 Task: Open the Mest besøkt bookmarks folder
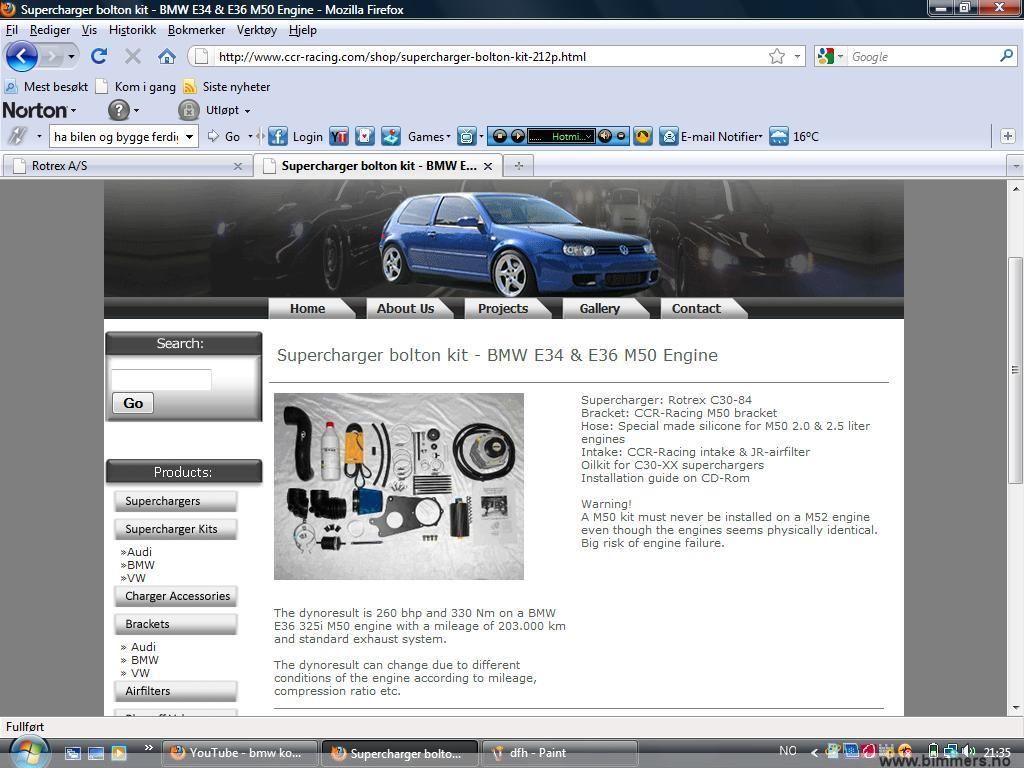pos(46,87)
